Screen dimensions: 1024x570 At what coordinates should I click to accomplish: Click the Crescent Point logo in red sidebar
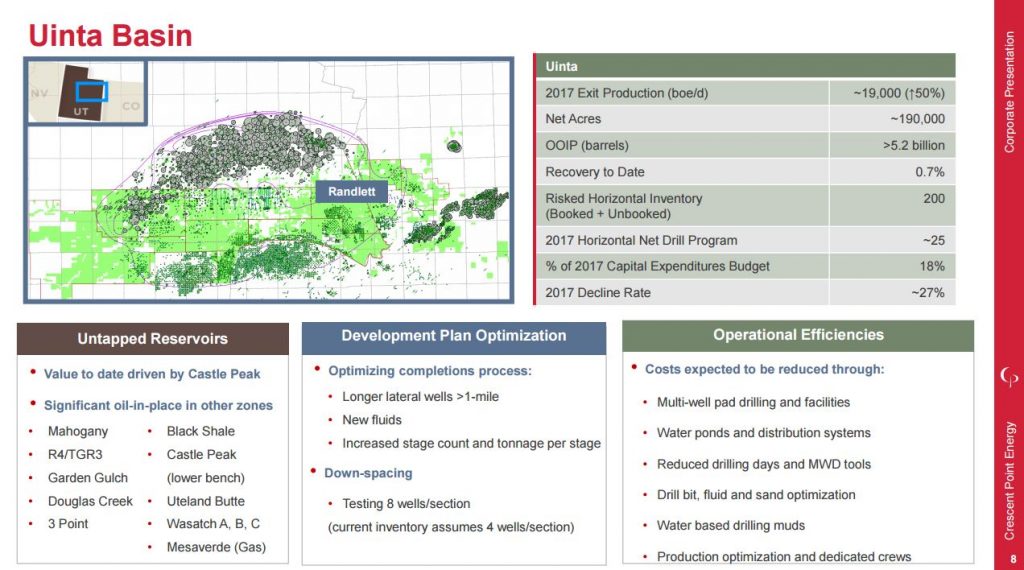(1008, 375)
